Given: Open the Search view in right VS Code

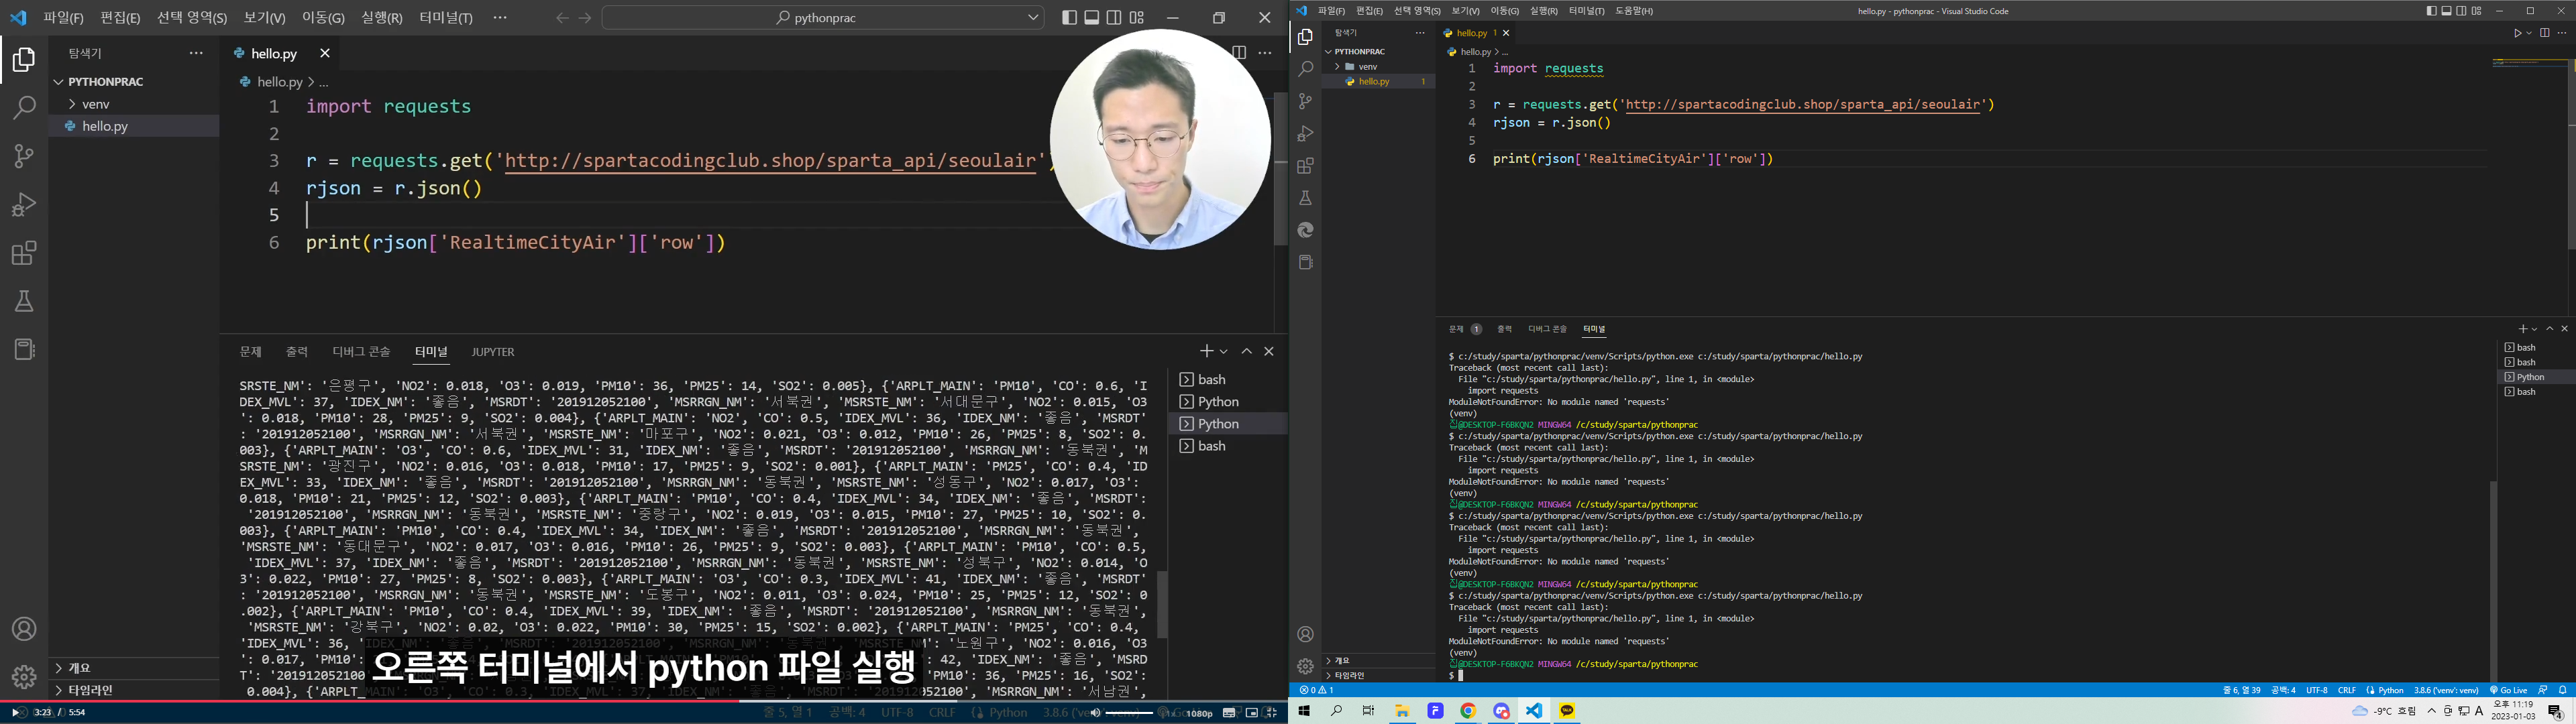Looking at the screenshot, I should [x=1305, y=69].
